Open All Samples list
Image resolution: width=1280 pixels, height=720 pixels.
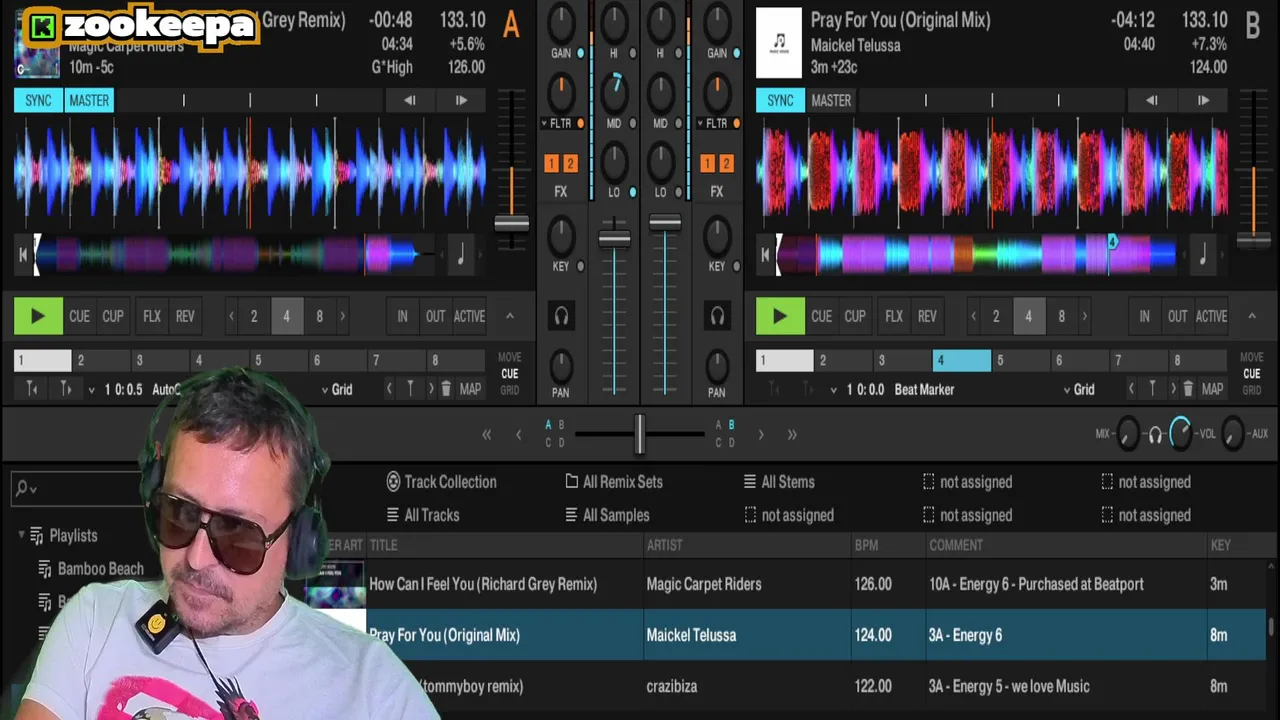point(607,515)
